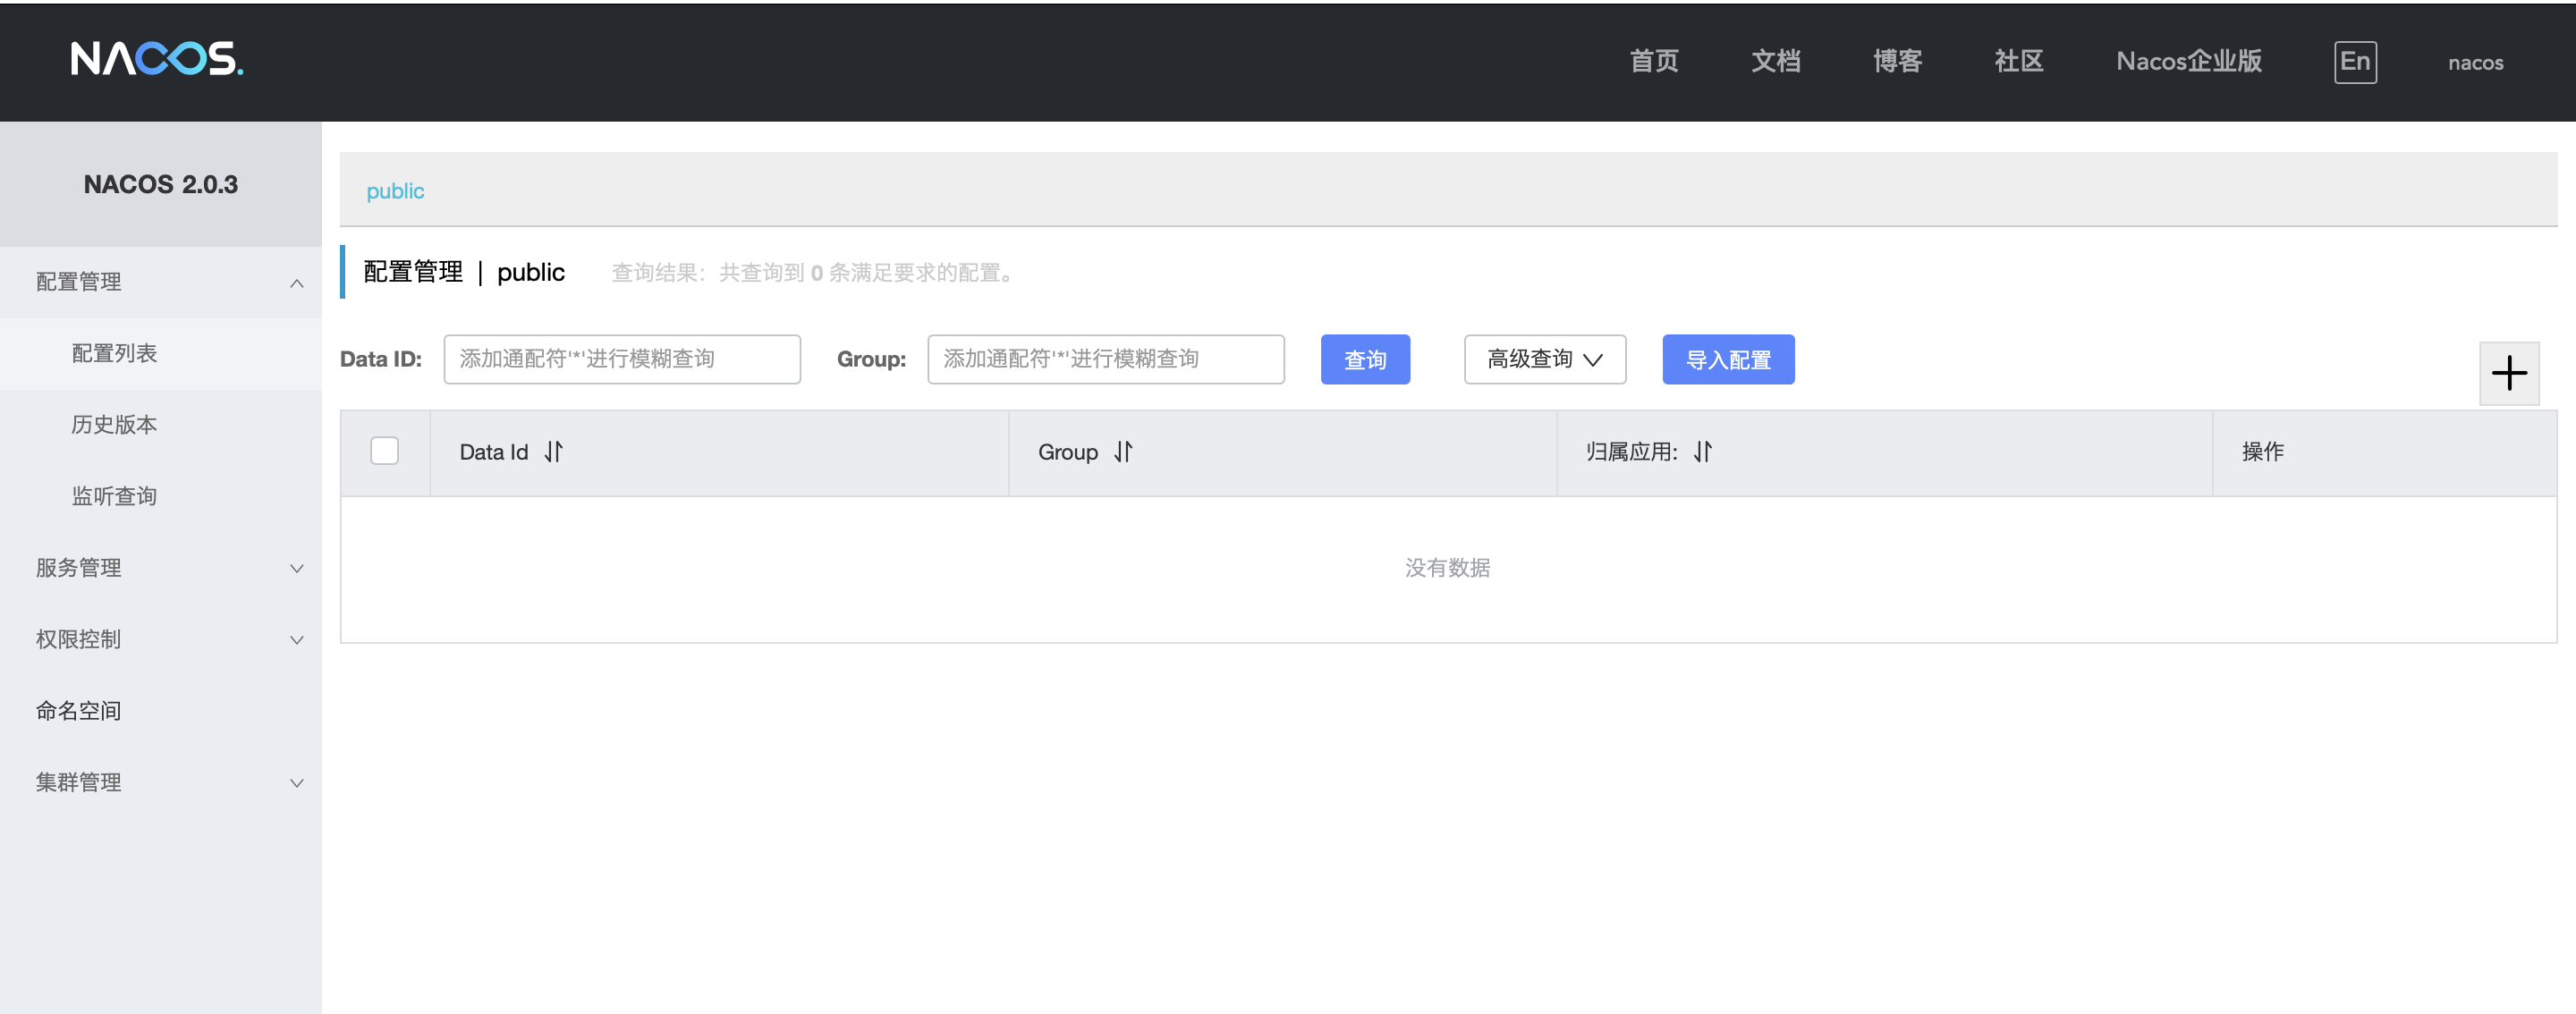
Task: Navigate to Nacos企业版 link
Action: (x=2189, y=62)
